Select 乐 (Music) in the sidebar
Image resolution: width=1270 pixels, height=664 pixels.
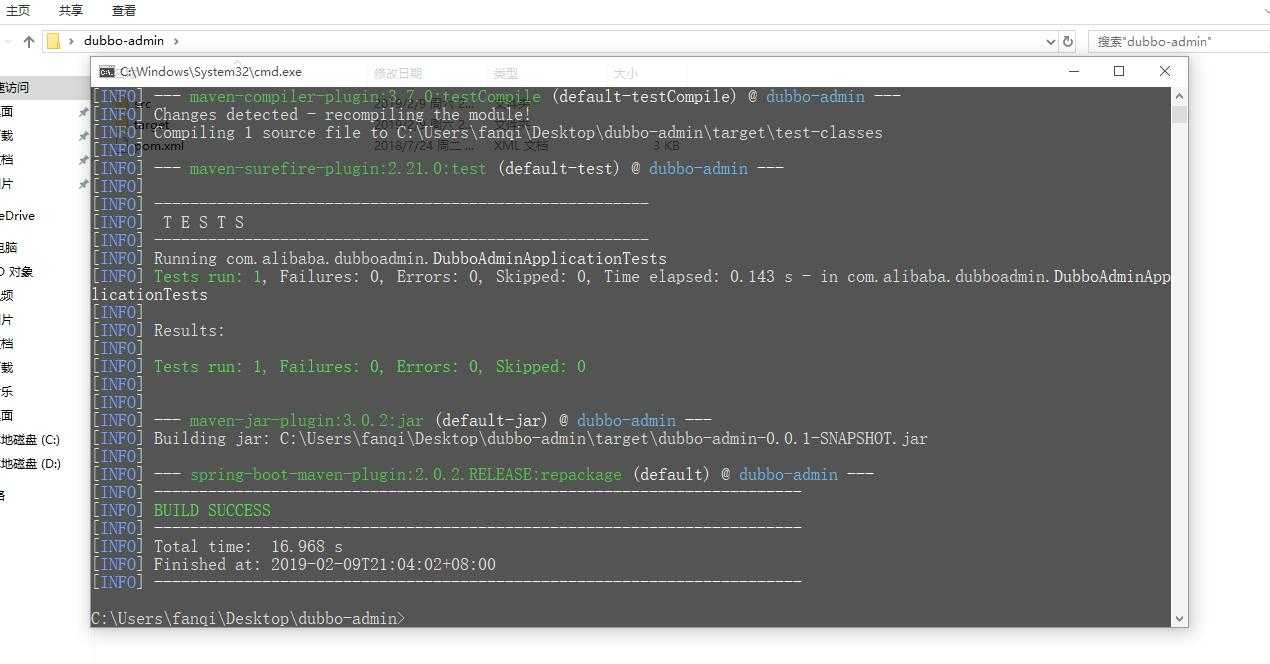(x=7, y=391)
